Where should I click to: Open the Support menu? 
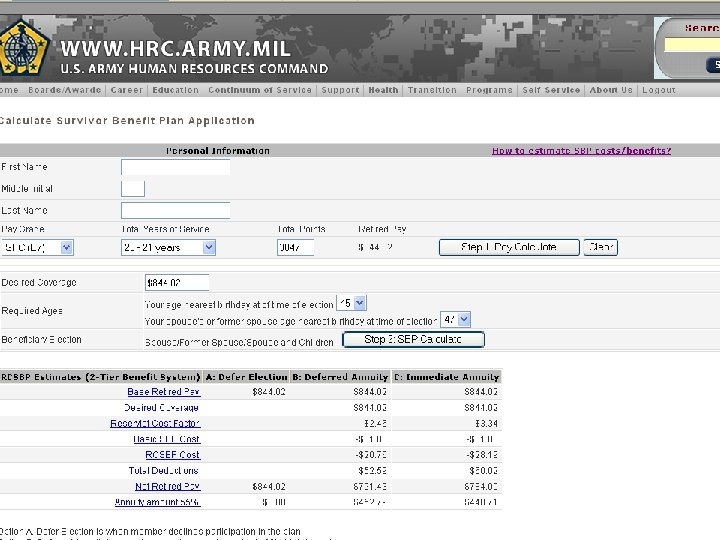coord(340,90)
